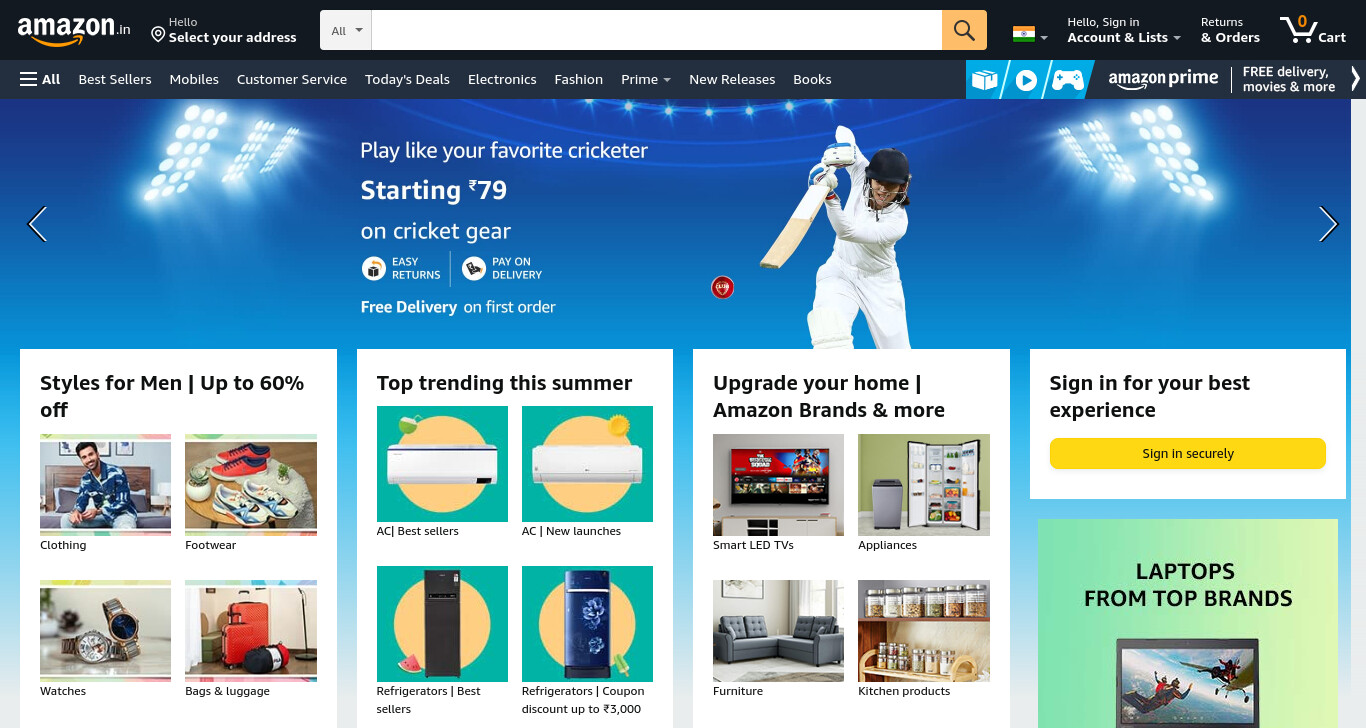The width and height of the screenshot is (1366, 728).
Task: Open the India flag language dropdown
Action: (1030, 35)
